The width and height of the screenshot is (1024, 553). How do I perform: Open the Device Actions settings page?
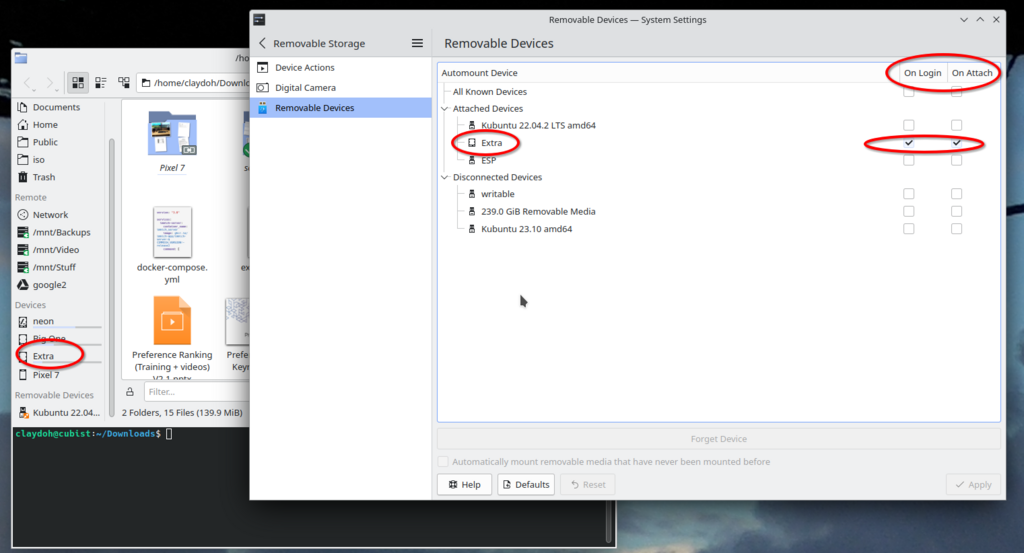coord(304,67)
